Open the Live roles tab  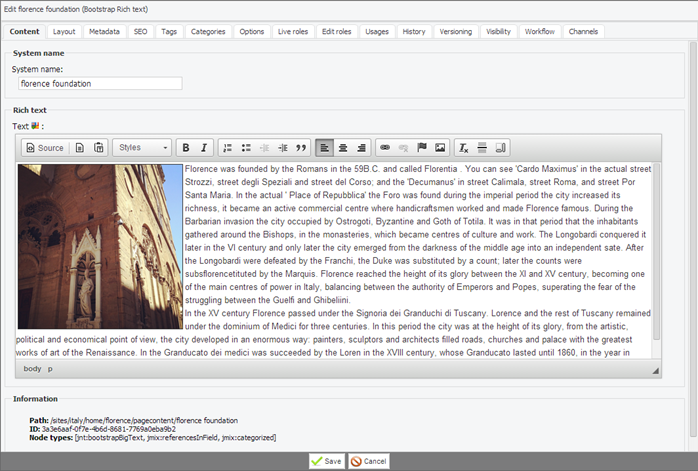293,32
